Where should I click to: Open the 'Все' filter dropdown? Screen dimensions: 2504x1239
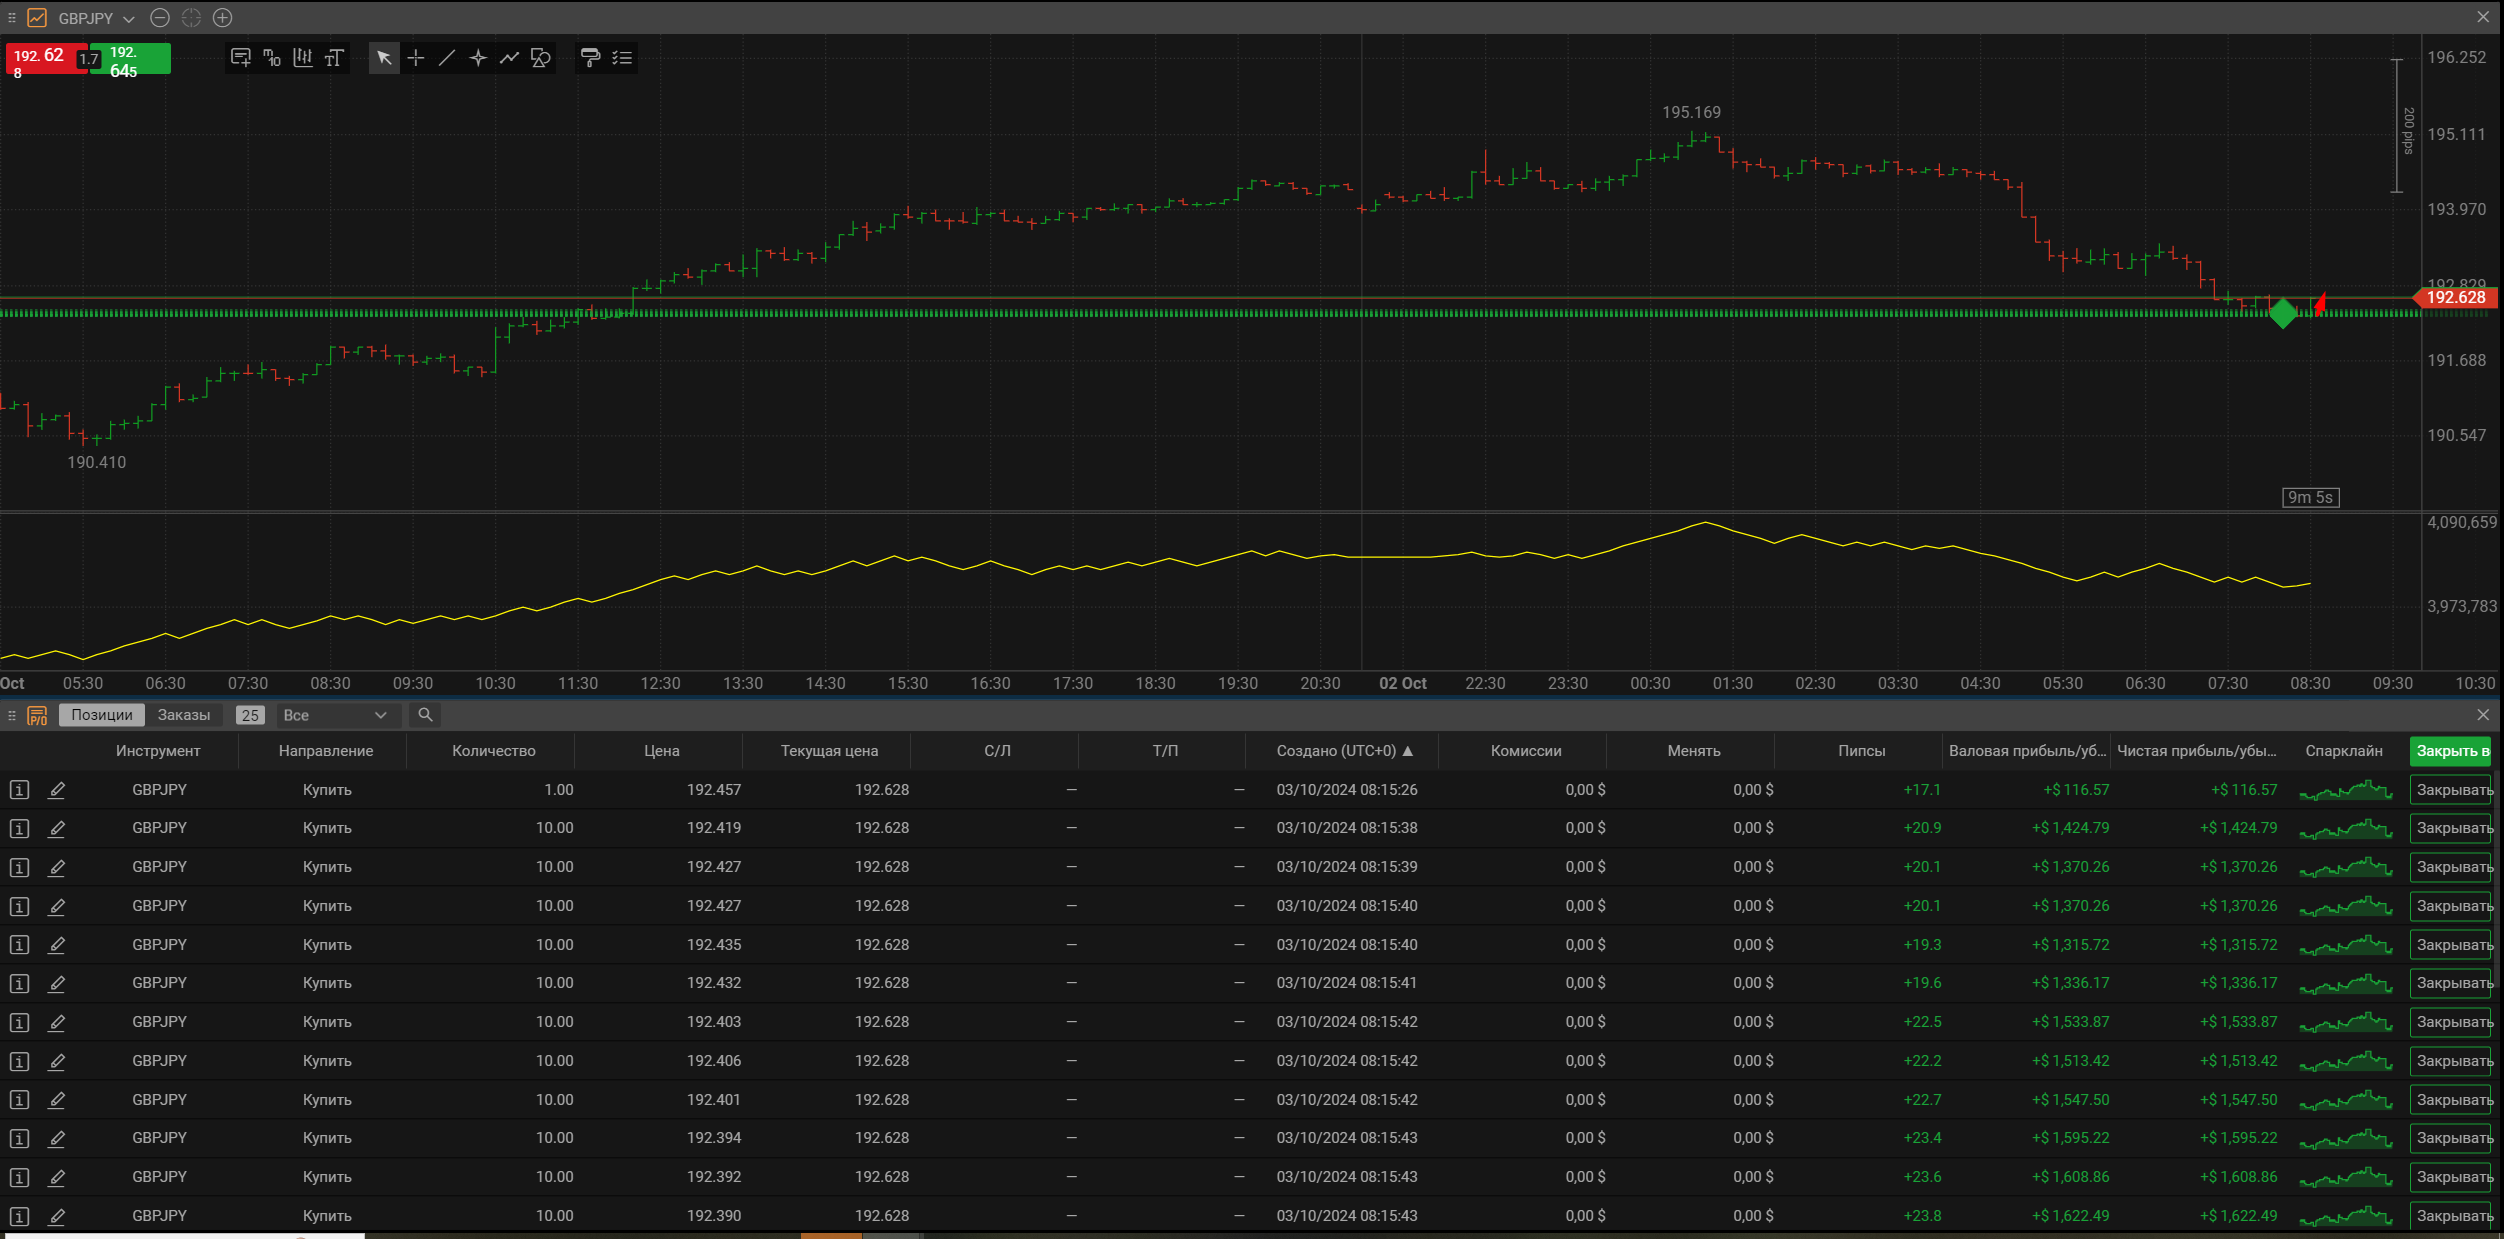click(x=338, y=715)
